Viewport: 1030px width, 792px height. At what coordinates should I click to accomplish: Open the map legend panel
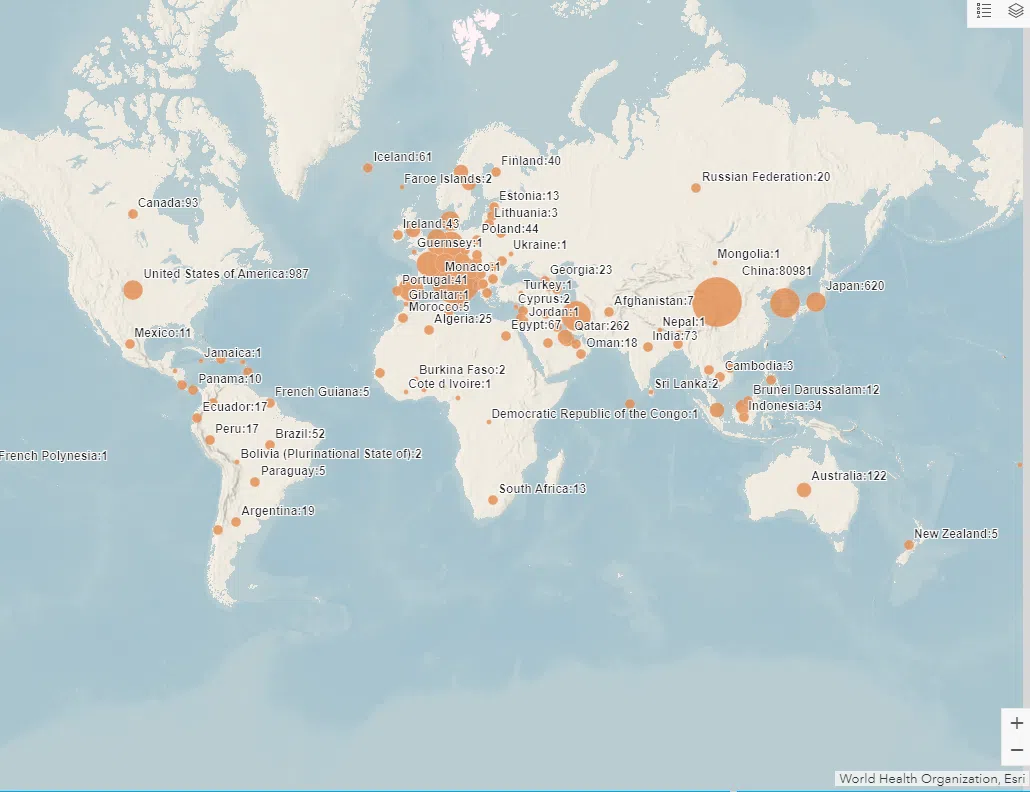click(984, 11)
